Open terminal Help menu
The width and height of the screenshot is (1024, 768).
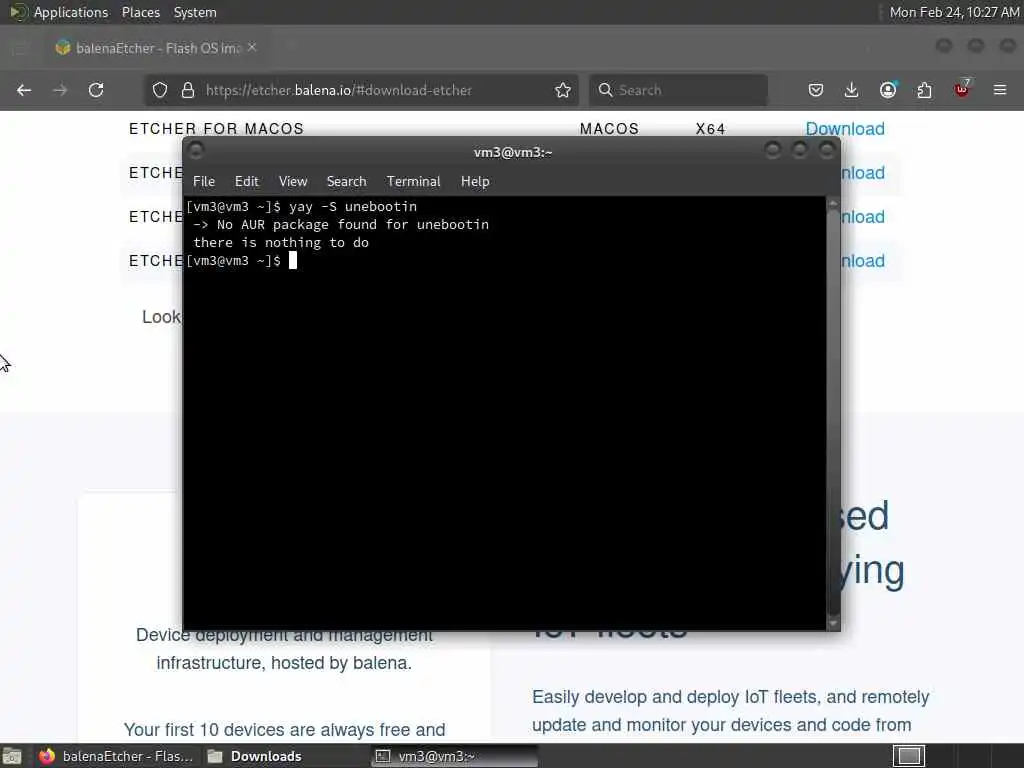click(x=475, y=182)
